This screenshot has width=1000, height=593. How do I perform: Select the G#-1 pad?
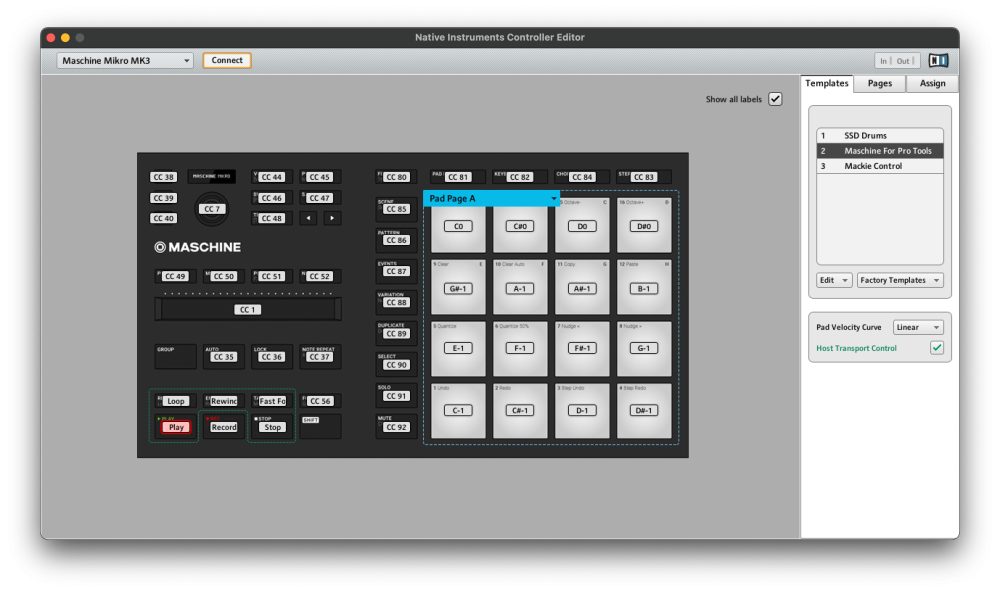[x=458, y=288]
